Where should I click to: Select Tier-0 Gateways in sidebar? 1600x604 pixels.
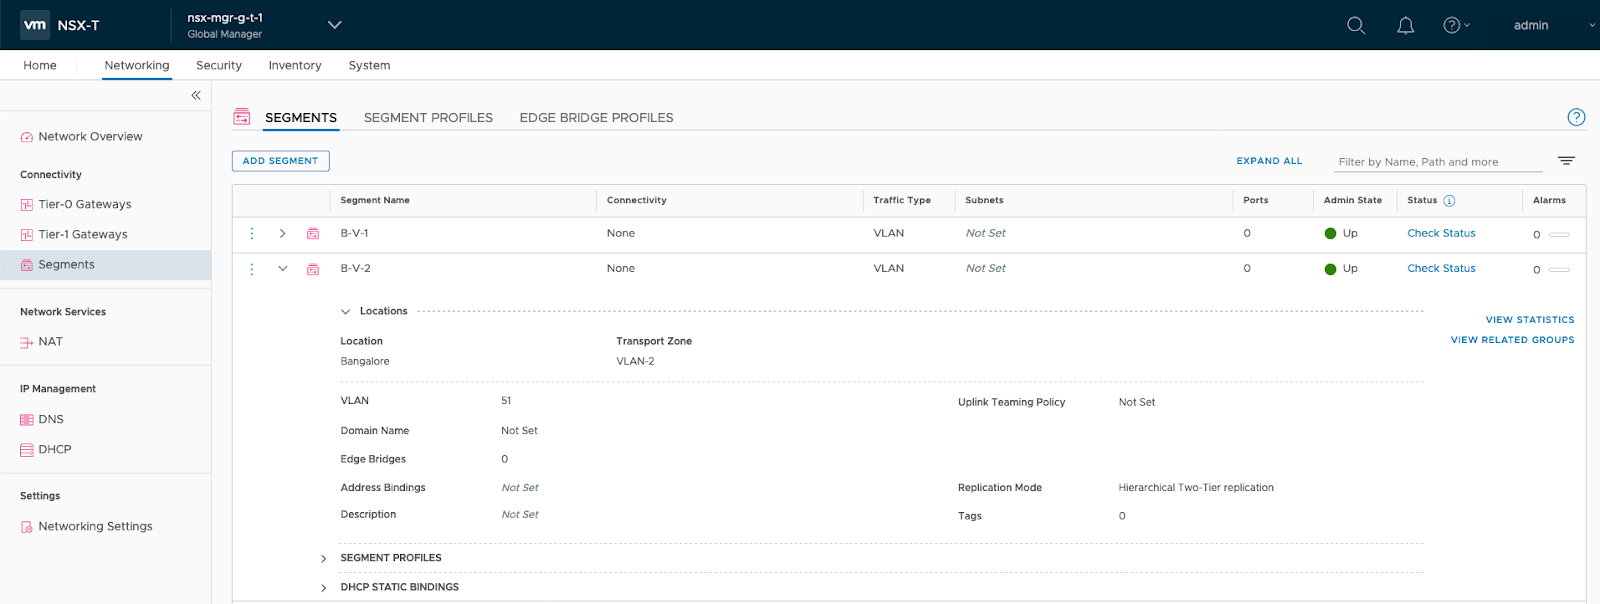point(85,204)
